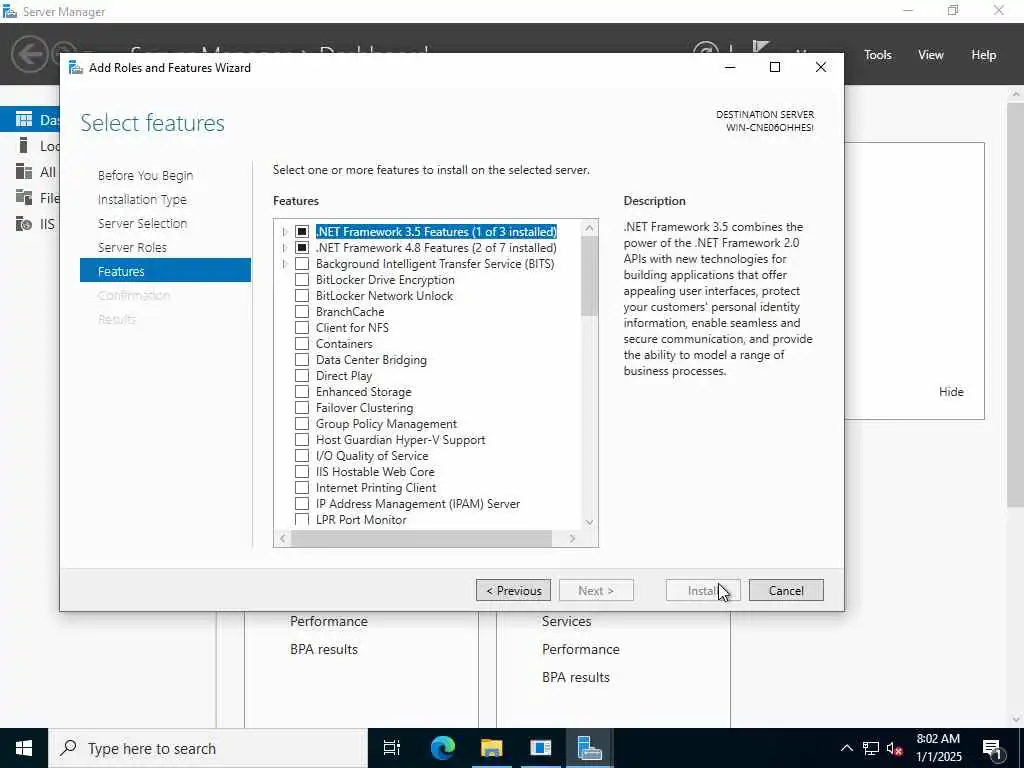Open the network status tray icon
This screenshot has width=1024, height=768.
click(871, 748)
